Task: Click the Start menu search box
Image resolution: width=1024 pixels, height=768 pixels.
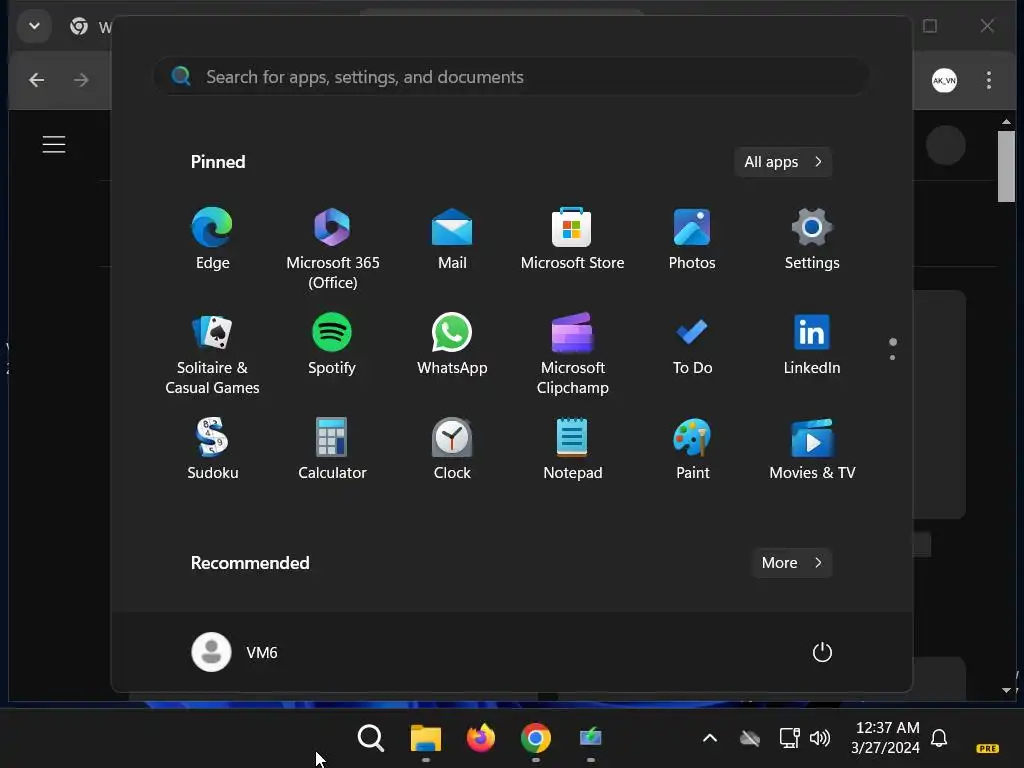Action: click(x=511, y=77)
